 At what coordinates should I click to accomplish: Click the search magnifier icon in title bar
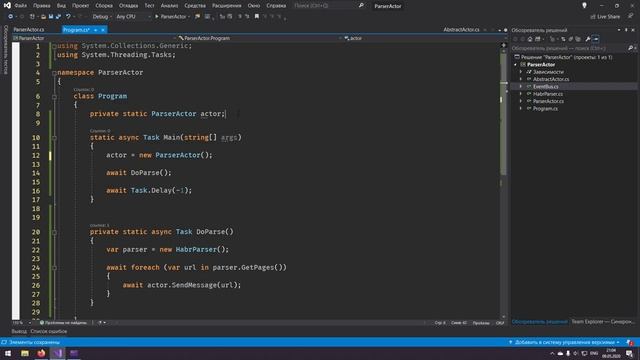361,6
